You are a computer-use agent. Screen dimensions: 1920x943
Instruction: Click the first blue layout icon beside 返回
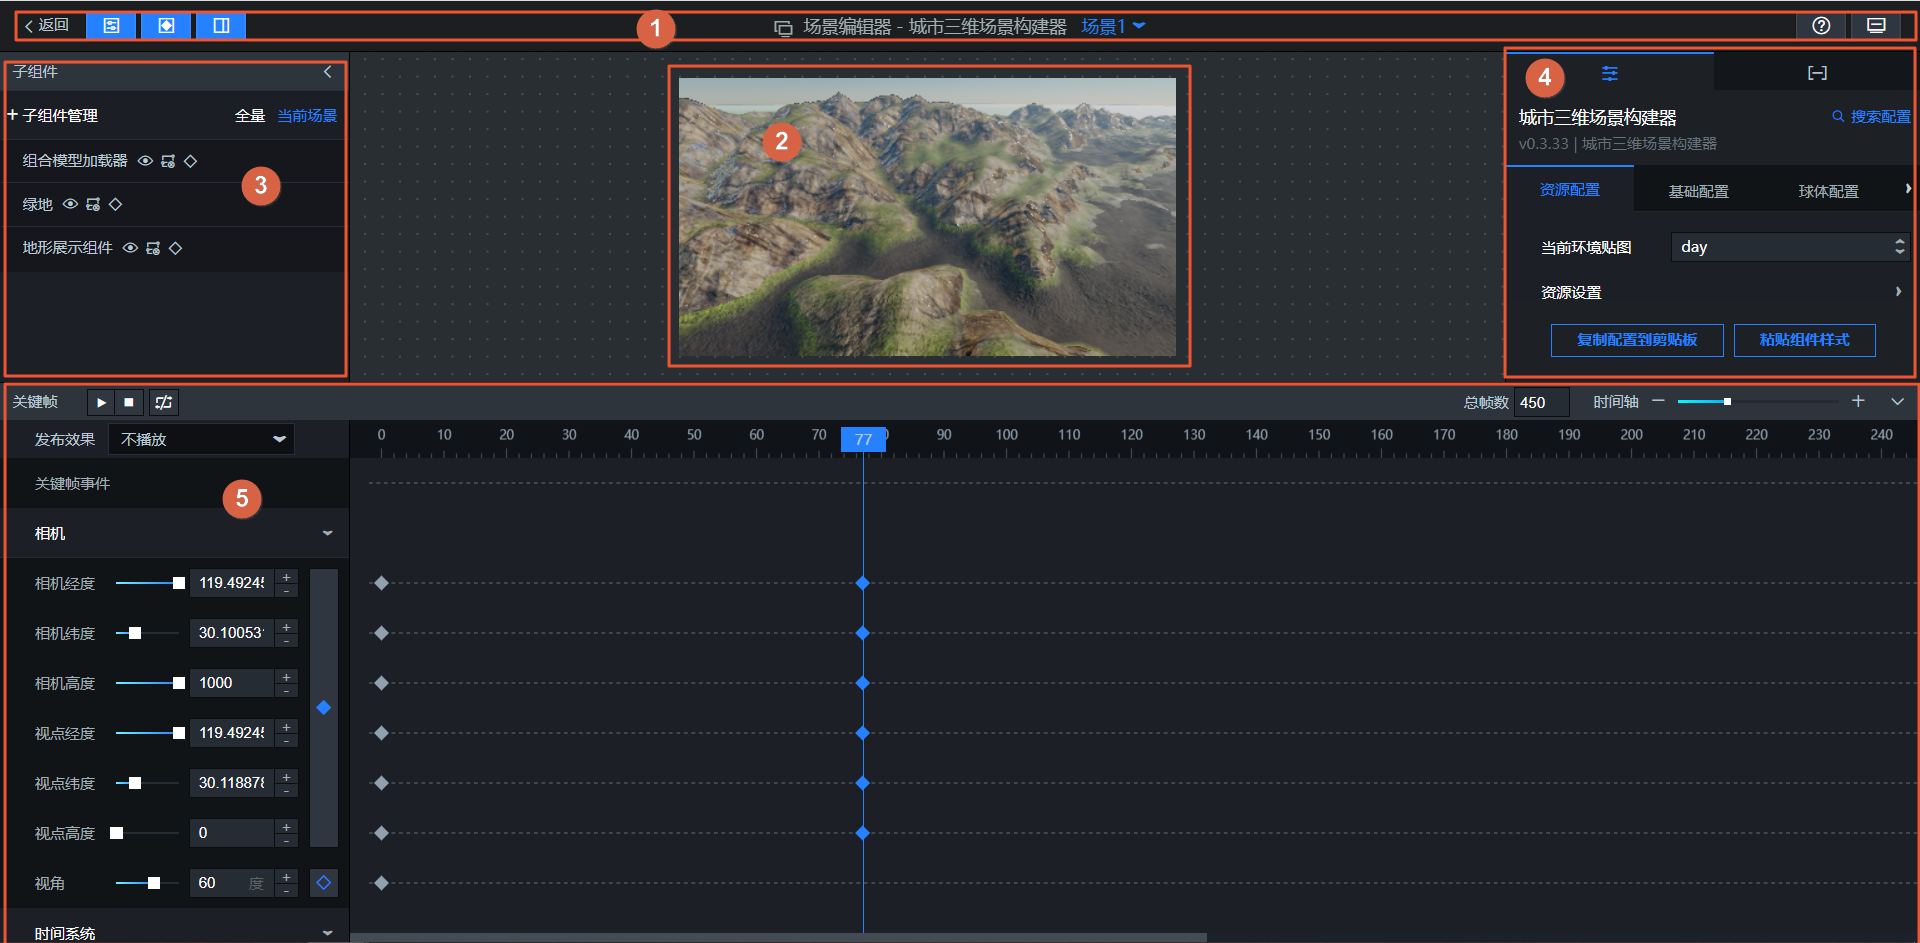[x=111, y=26]
